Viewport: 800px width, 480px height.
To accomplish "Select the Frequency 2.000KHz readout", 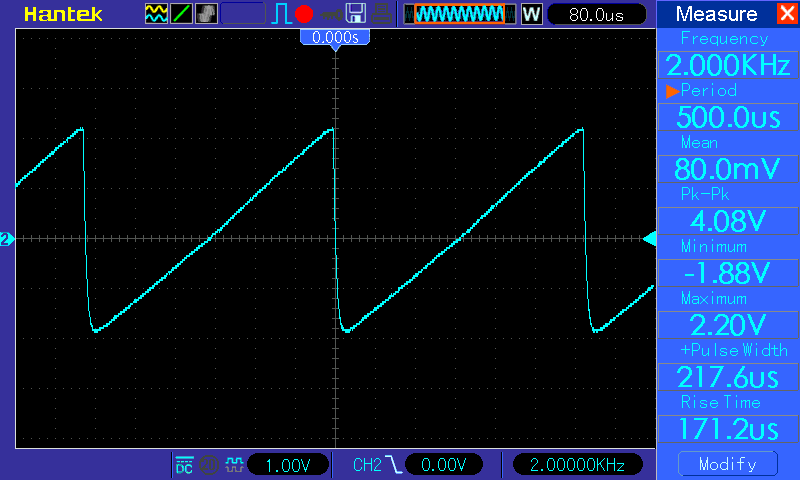I will click(728, 65).
